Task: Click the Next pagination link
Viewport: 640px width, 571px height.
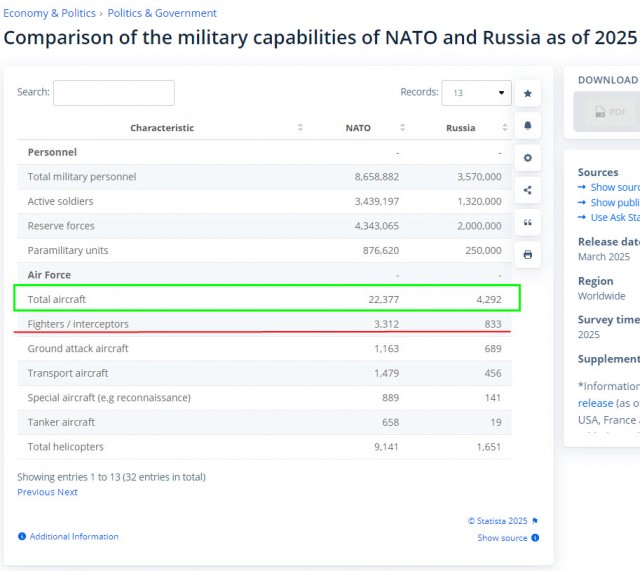Action: [x=67, y=492]
